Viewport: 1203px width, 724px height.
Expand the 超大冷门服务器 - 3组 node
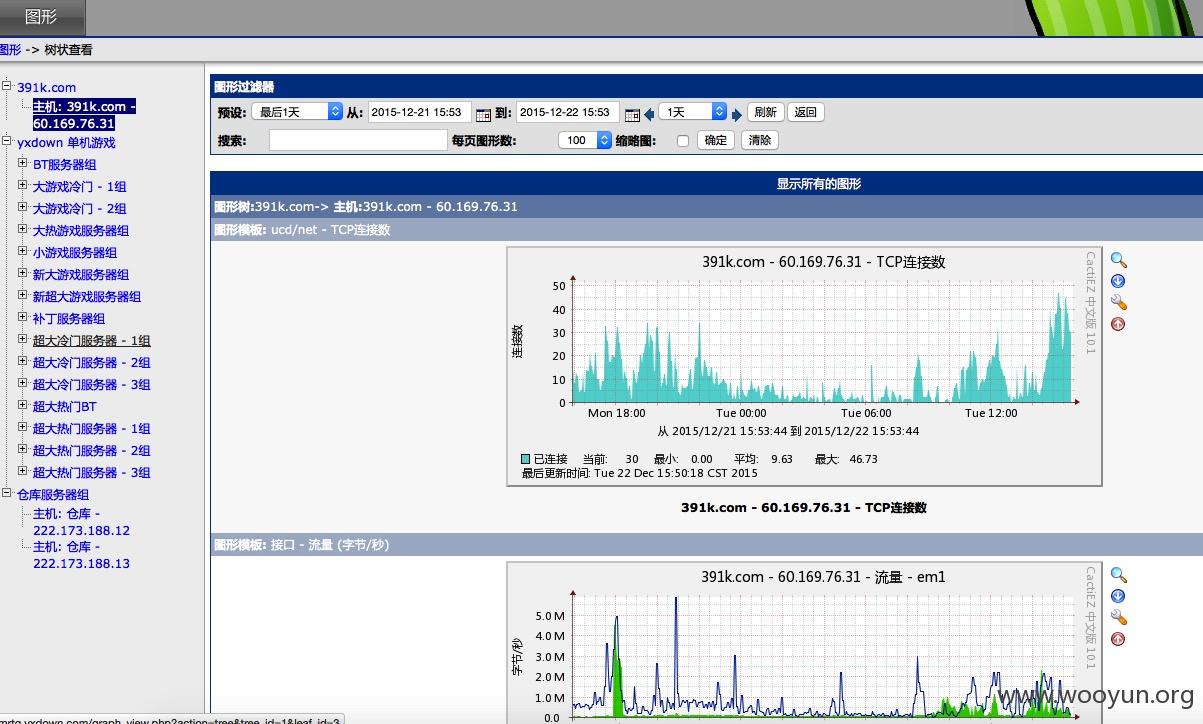pyautogui.click(x=22, y=383)
